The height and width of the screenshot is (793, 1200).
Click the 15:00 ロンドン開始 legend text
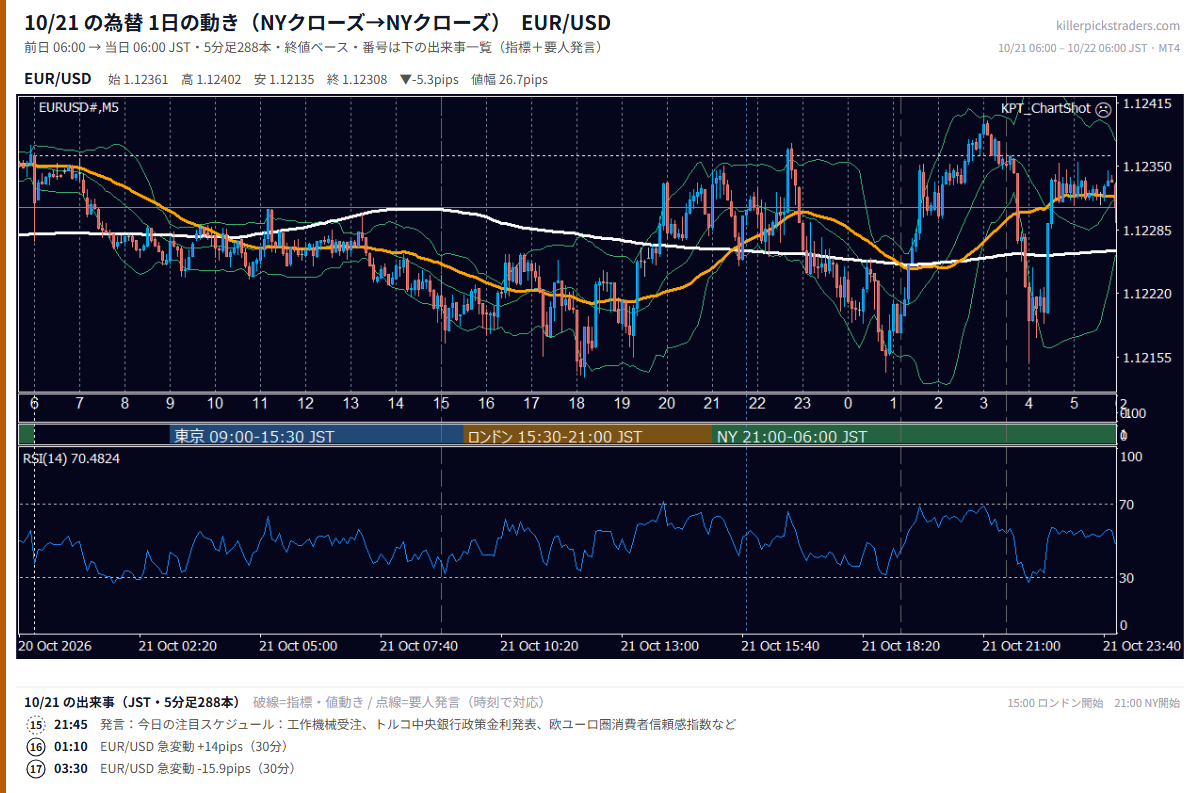[1055, 703]
